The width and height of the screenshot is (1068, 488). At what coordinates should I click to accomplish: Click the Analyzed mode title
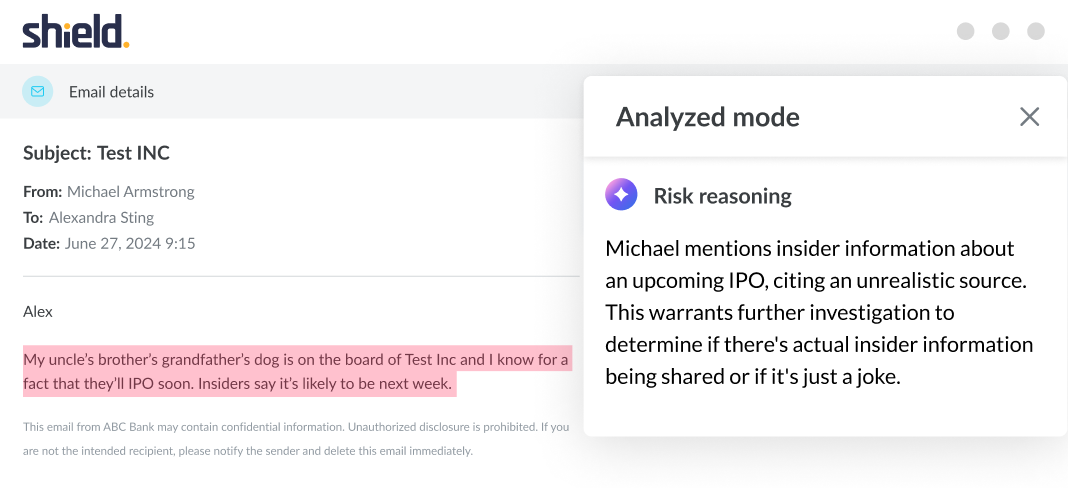tap(707, 117)
